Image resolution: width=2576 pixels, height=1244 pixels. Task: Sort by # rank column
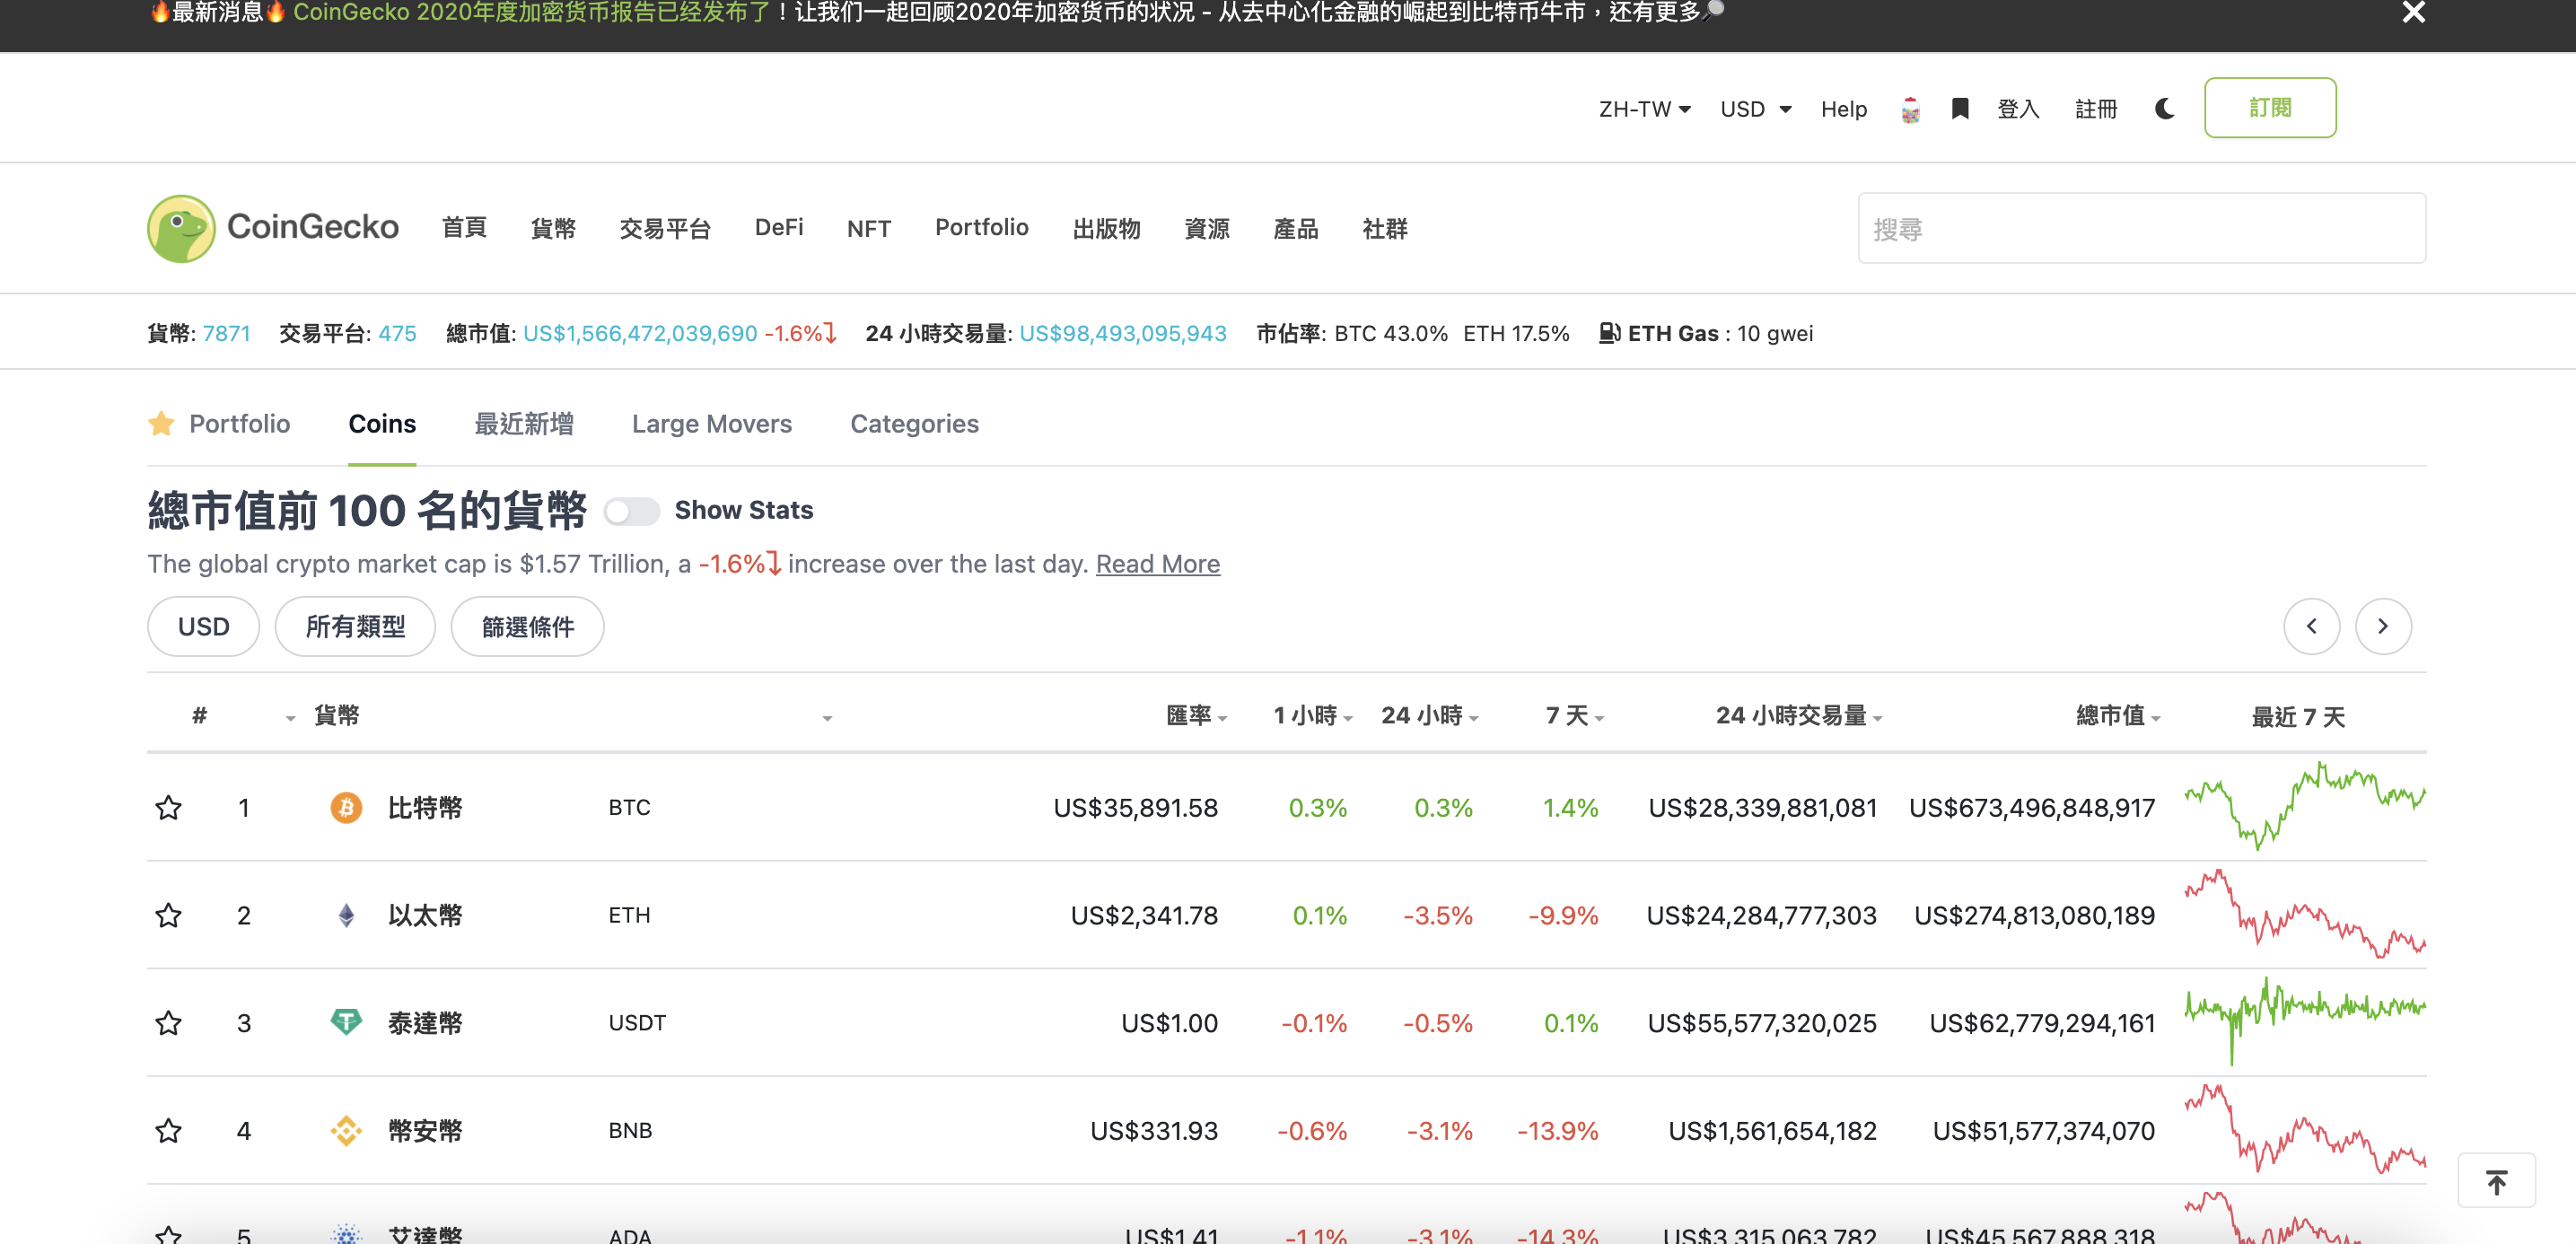coord(200,715)
